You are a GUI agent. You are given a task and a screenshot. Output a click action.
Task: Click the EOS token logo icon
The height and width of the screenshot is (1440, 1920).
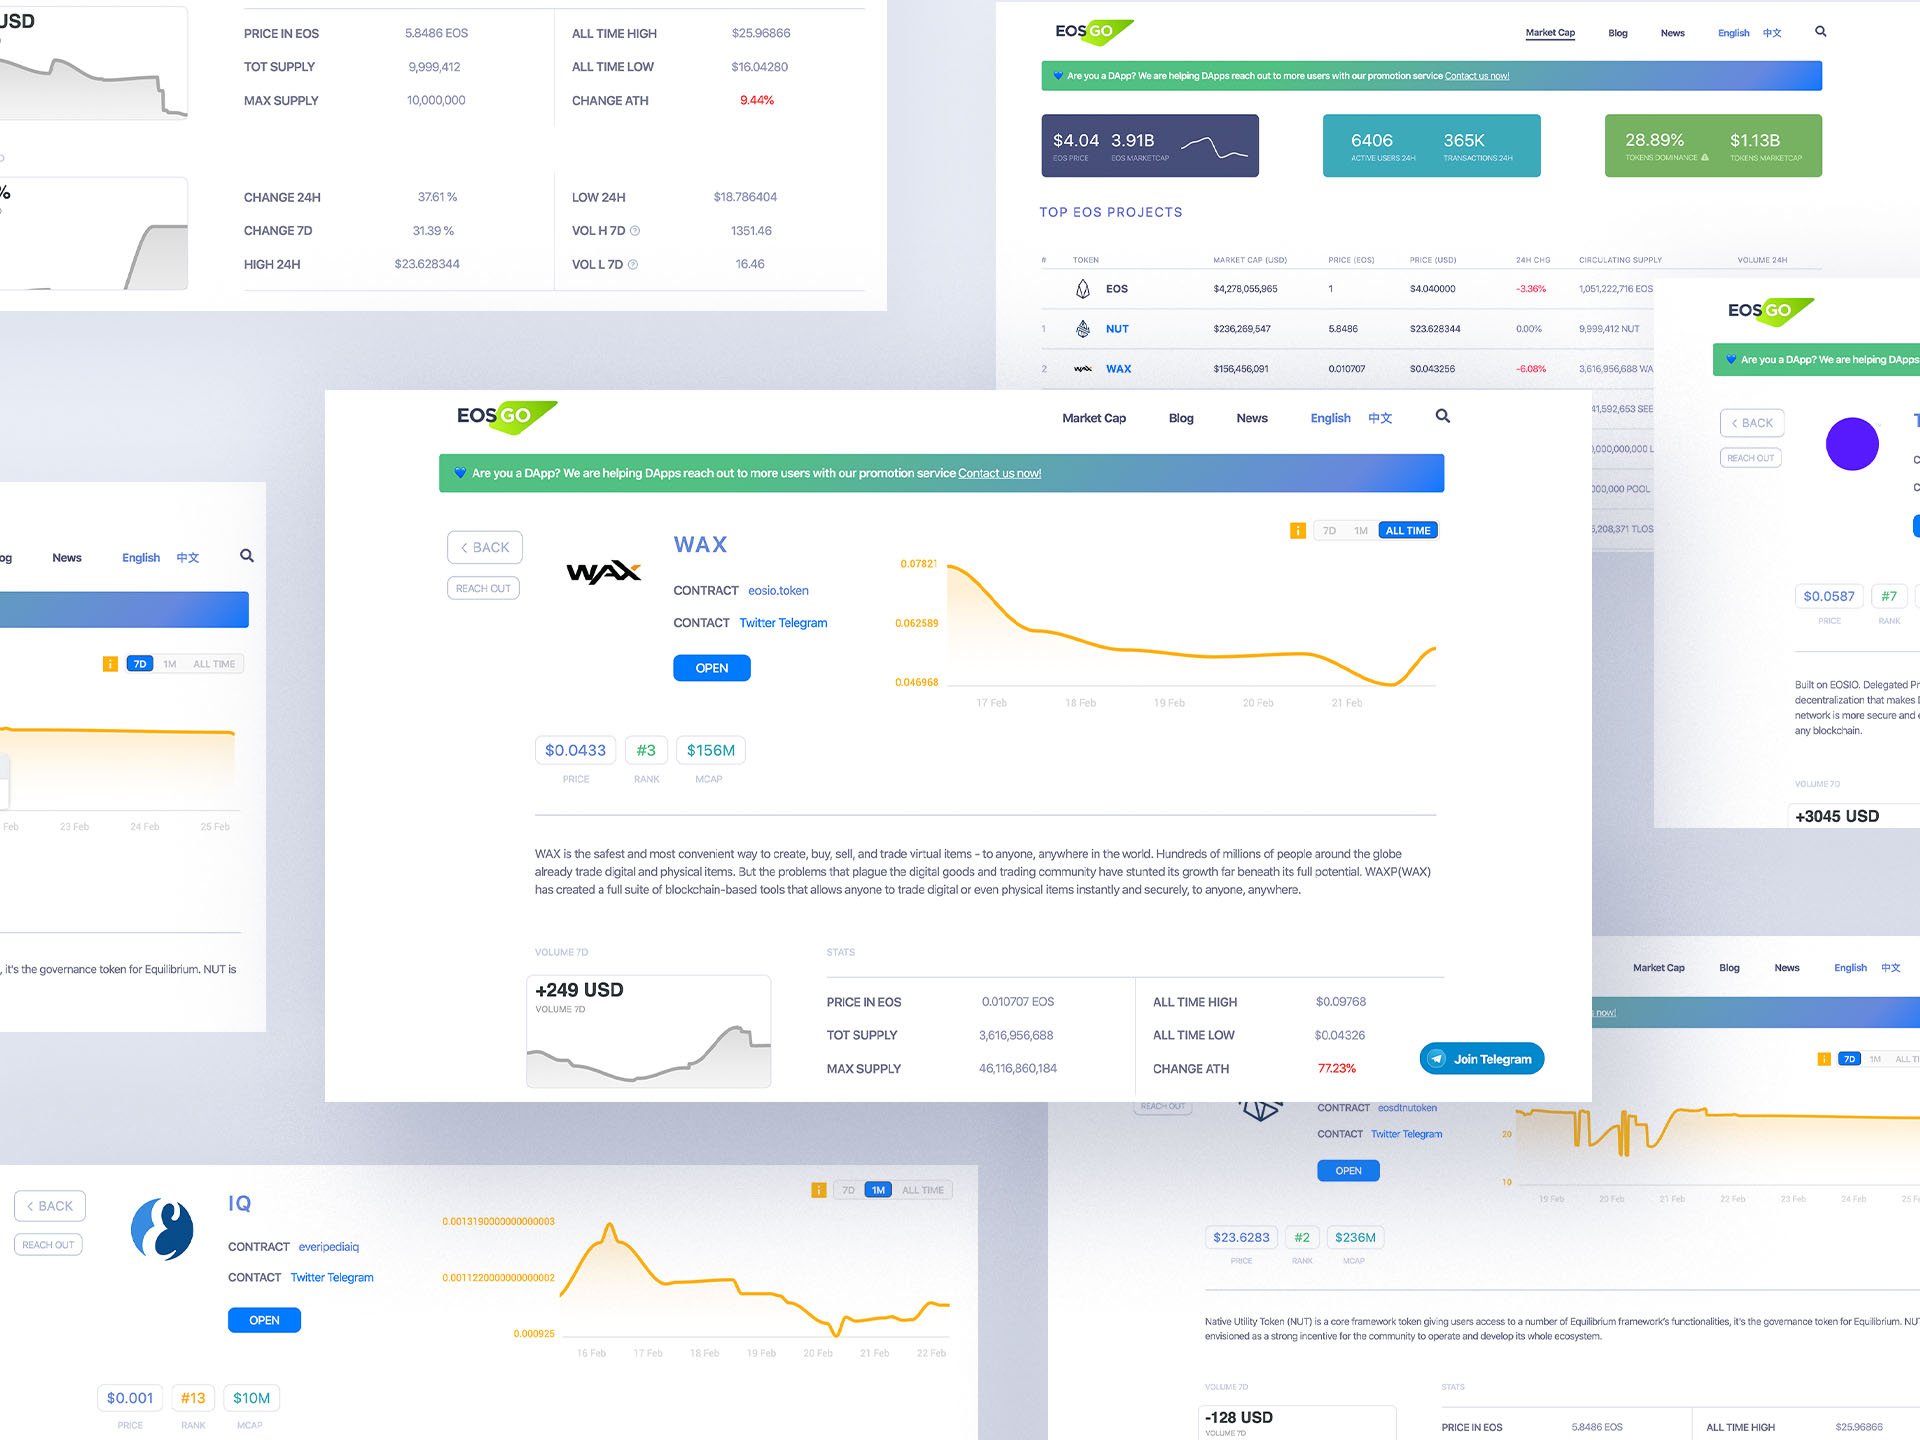point(1082,290)
